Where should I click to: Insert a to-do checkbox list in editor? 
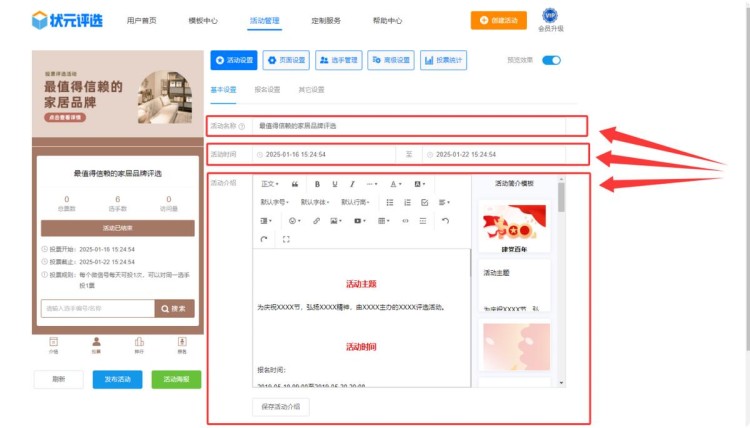425,202
